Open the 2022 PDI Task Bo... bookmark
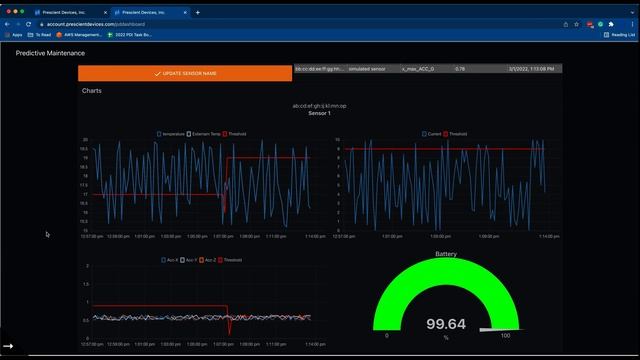Screen dimensions: 640x360 tap(129, 35)
